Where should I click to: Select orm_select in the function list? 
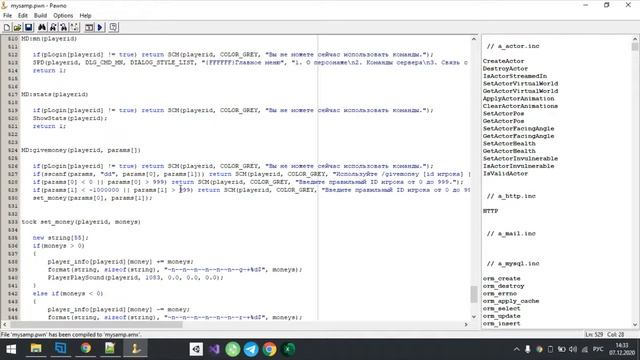(502, 309)
